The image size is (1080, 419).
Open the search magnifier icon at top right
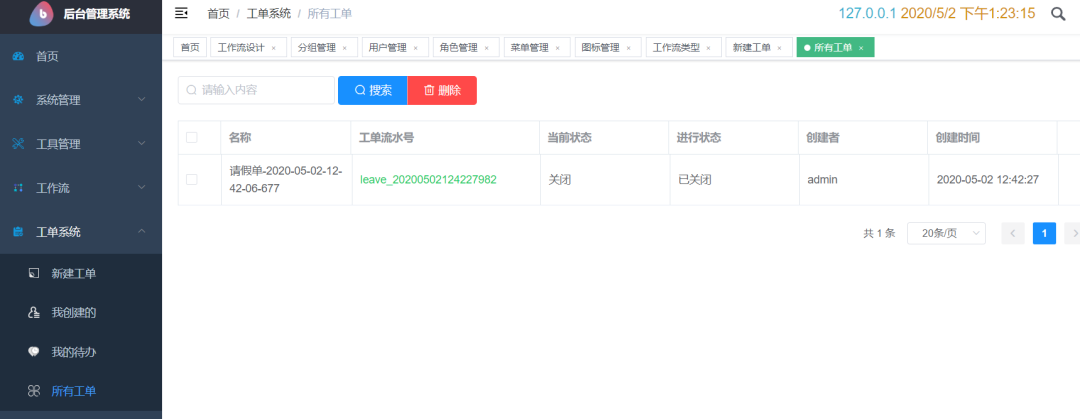click(x=1058, y=14)
